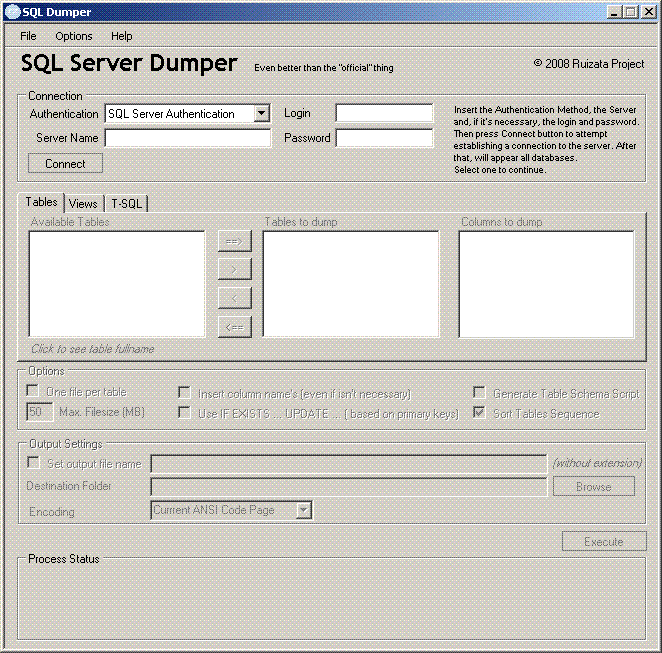Click inside the Columns to dump list

coord(547,284)
